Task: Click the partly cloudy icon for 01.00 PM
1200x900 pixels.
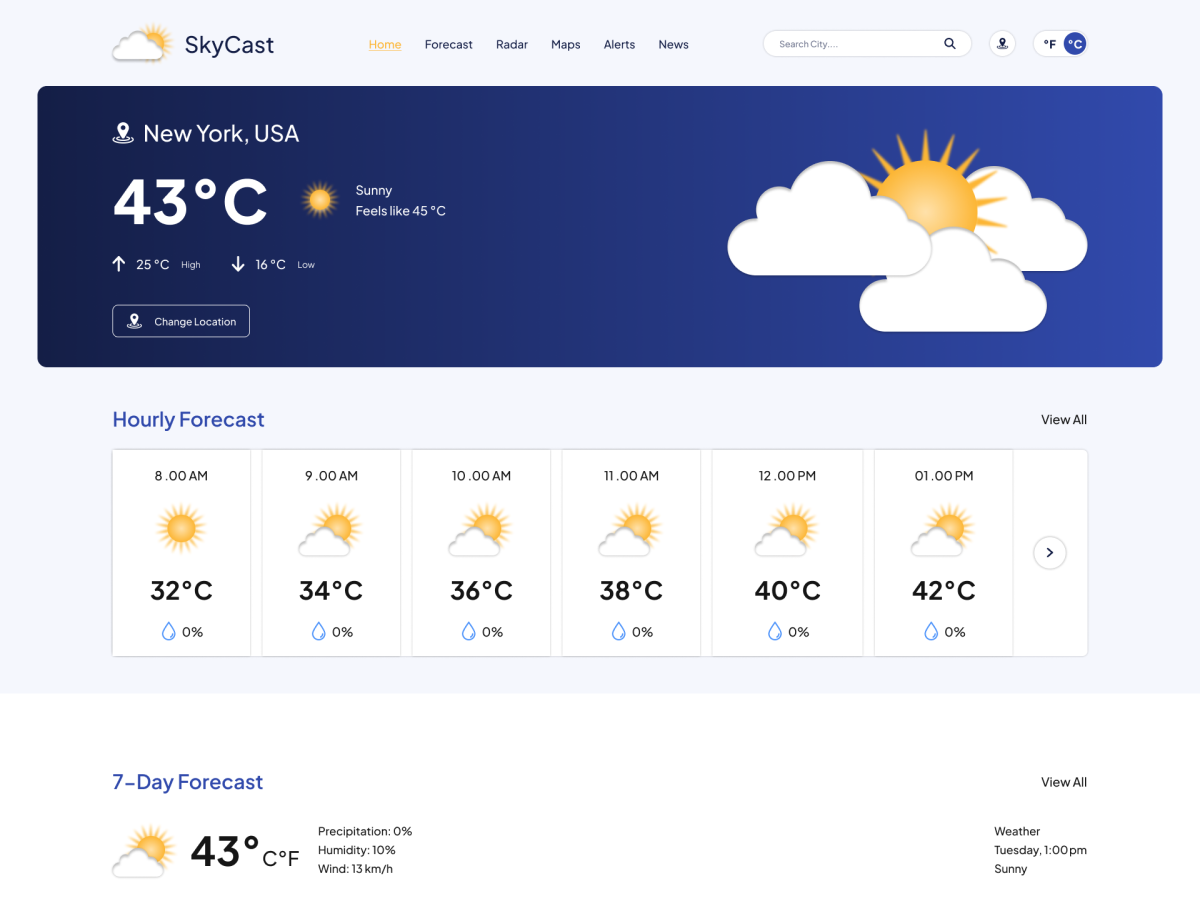Action: tap(942, 530)
